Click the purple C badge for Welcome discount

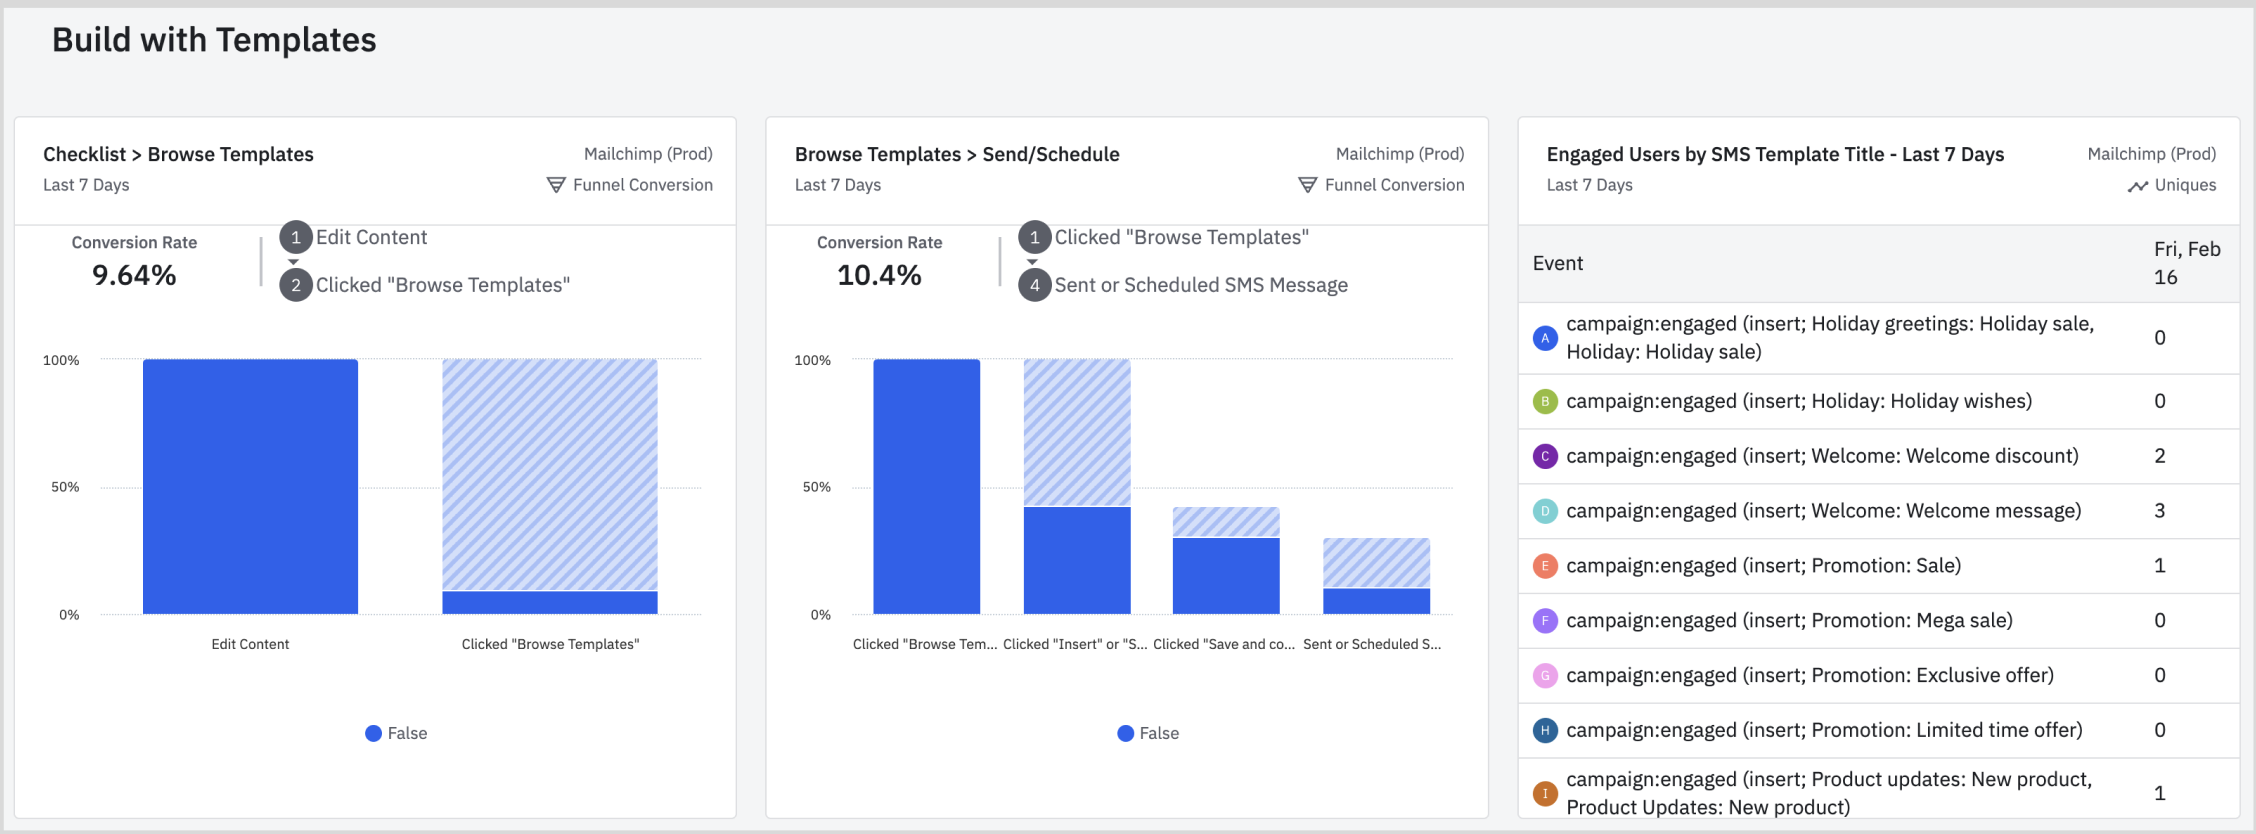coord(1545,456)
